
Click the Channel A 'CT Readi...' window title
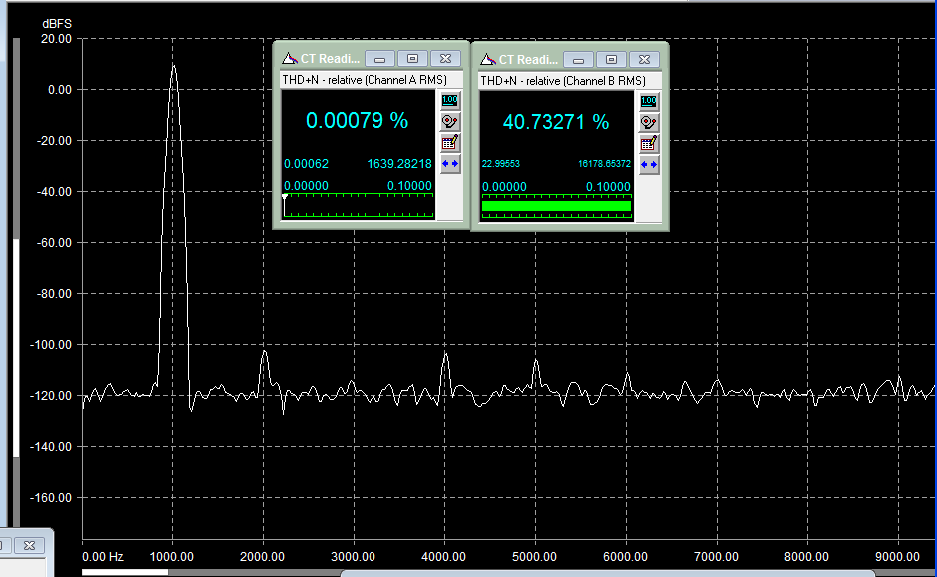[x=330, y=59]
